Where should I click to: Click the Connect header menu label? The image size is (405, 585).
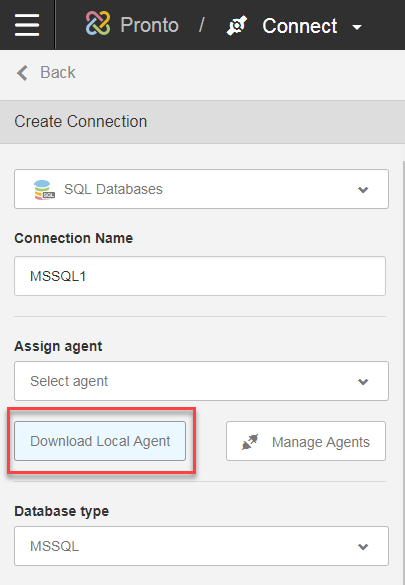pyautogui.click(x=300, y=26)
